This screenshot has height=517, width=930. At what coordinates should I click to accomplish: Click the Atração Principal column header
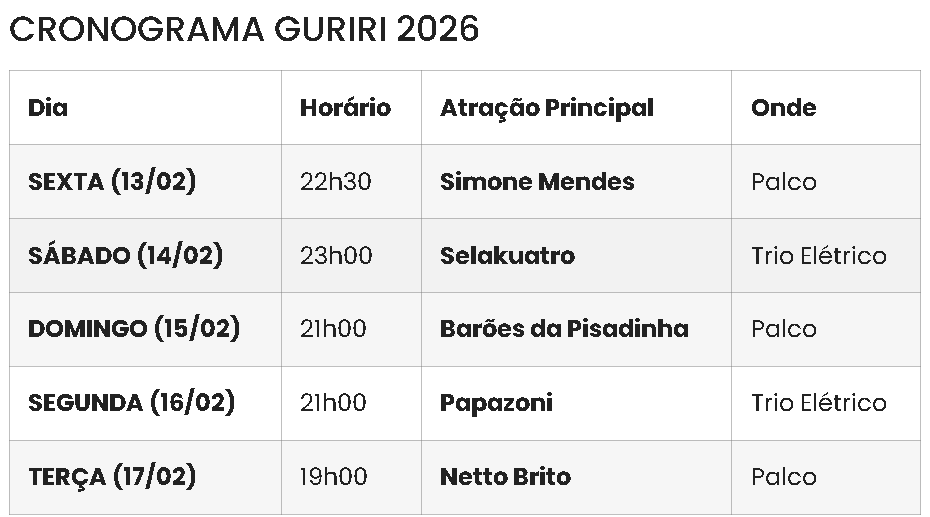click(x=546, y=108)
